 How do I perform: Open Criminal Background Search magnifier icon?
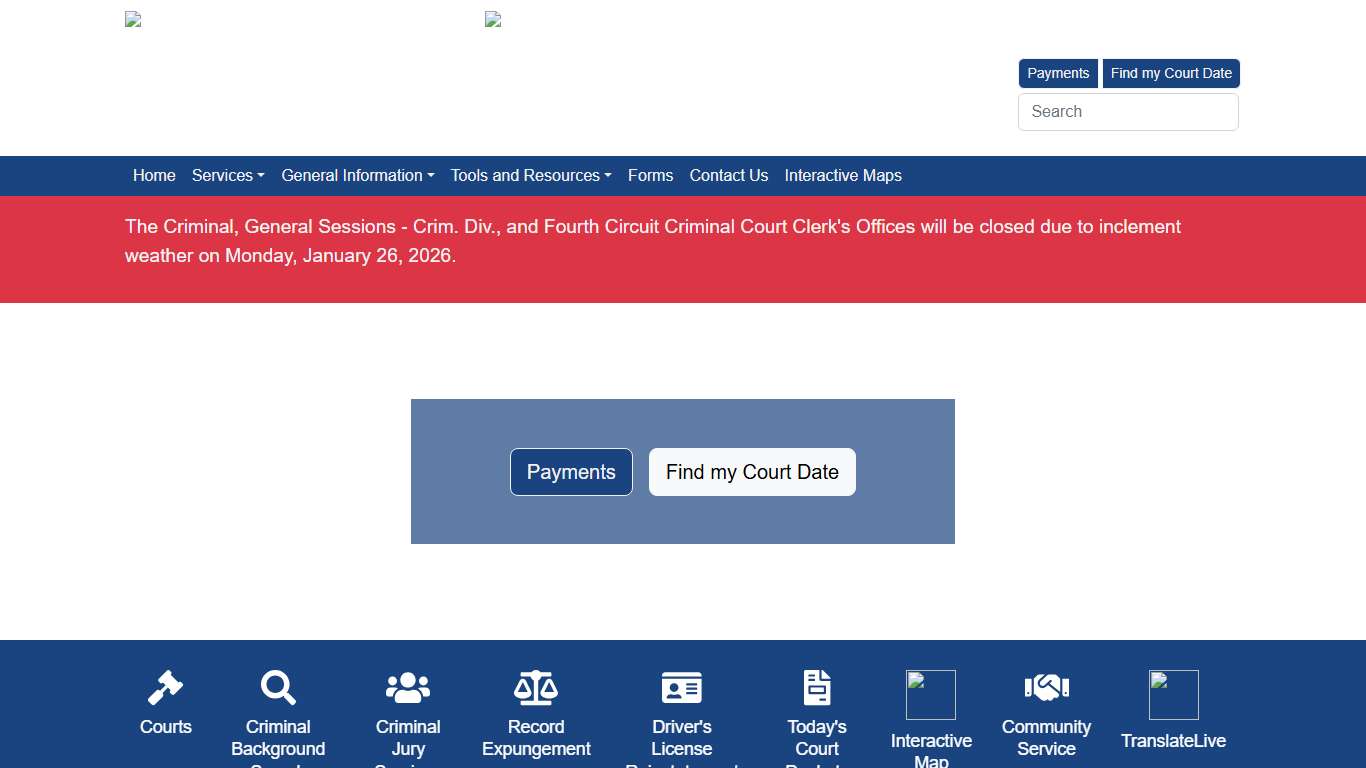click(278, 688)
